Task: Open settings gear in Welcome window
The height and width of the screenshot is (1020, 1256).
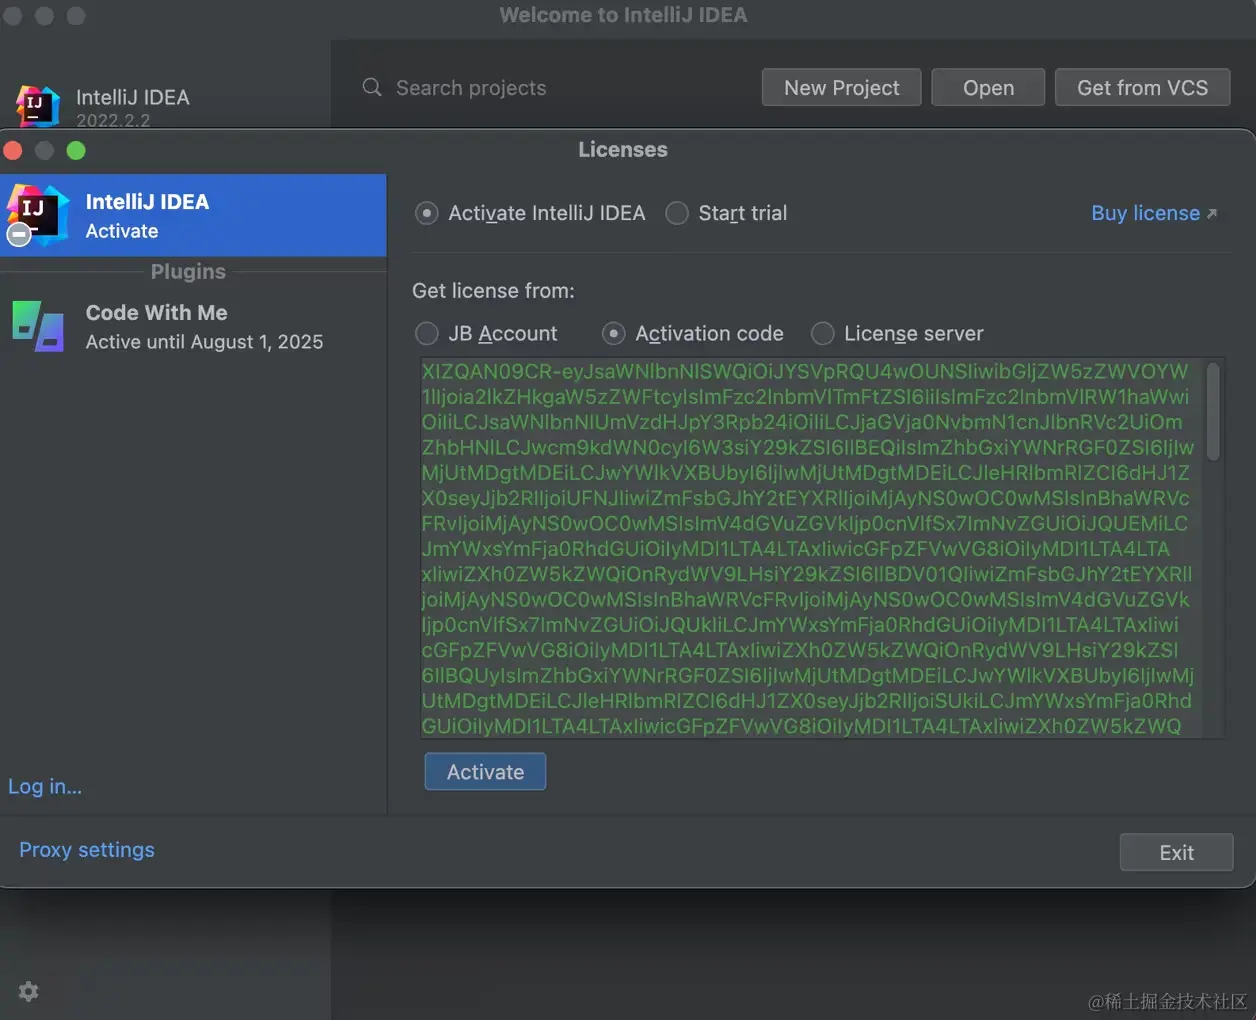Action: (x=29, y=991)
